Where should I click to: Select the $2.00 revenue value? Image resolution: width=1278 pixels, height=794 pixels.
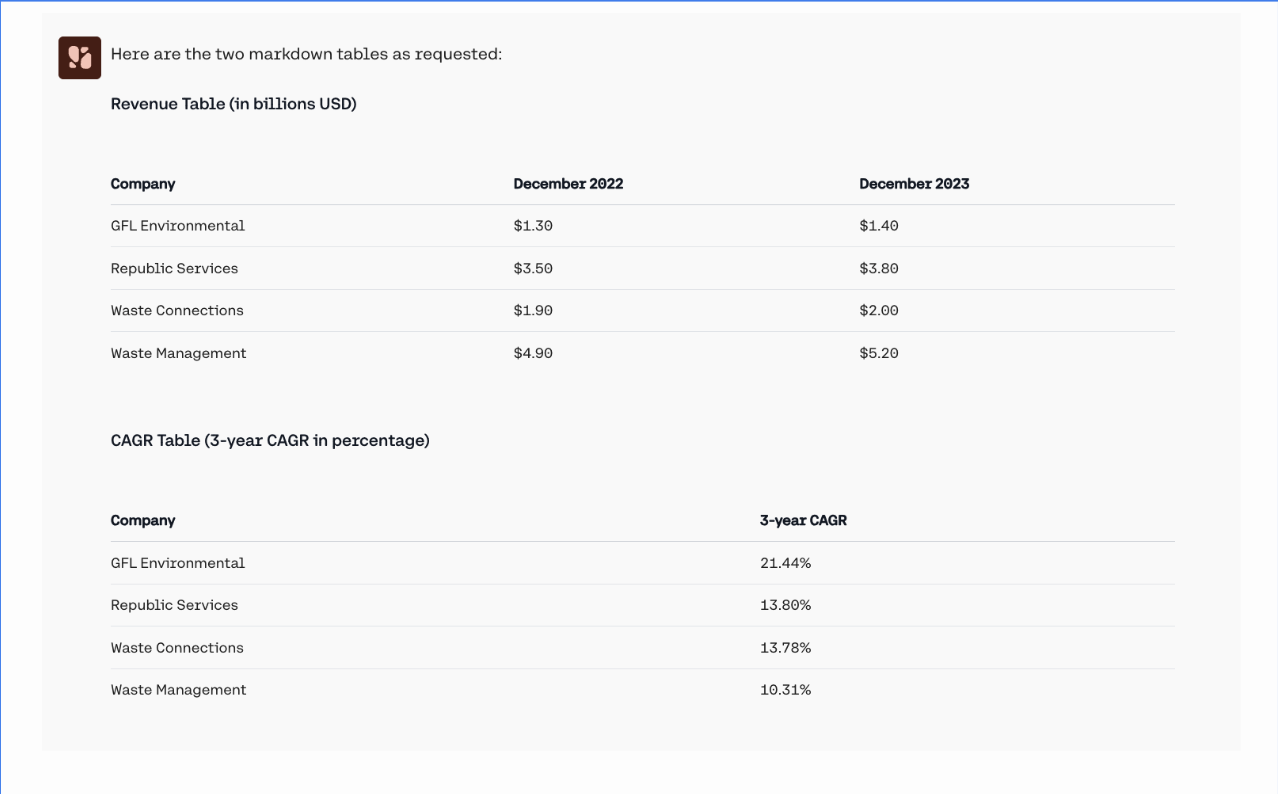(x=879, y=311)
